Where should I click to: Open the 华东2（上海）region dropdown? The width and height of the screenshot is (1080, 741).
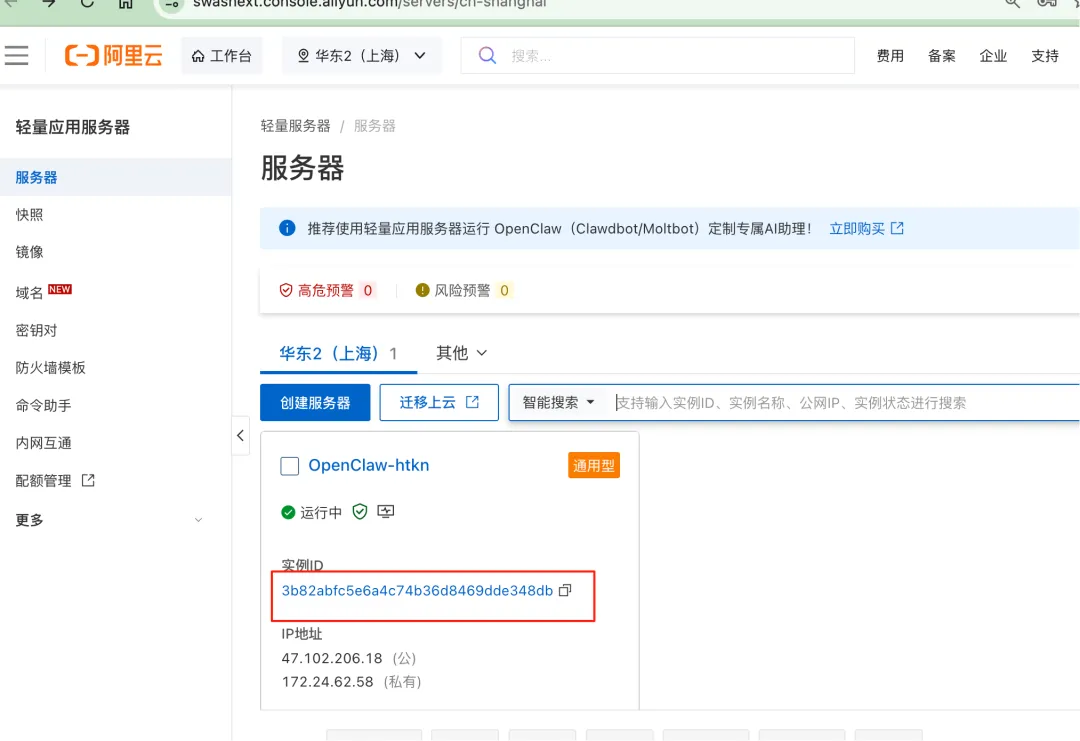click(x=362, y=56)
